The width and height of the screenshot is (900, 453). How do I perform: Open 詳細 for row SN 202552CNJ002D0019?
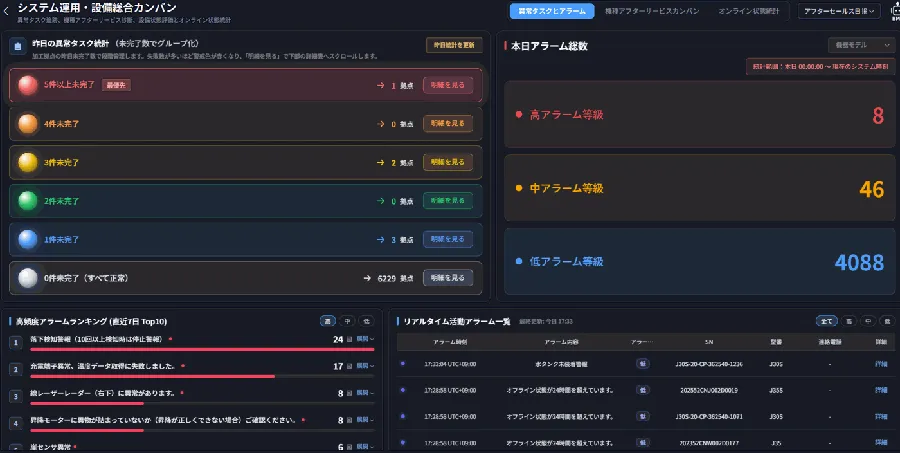[x=881, y=390]
